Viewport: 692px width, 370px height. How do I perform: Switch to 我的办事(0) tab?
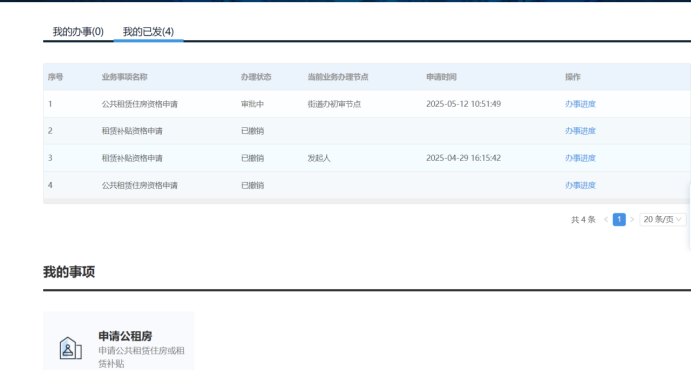coord(78,32)
